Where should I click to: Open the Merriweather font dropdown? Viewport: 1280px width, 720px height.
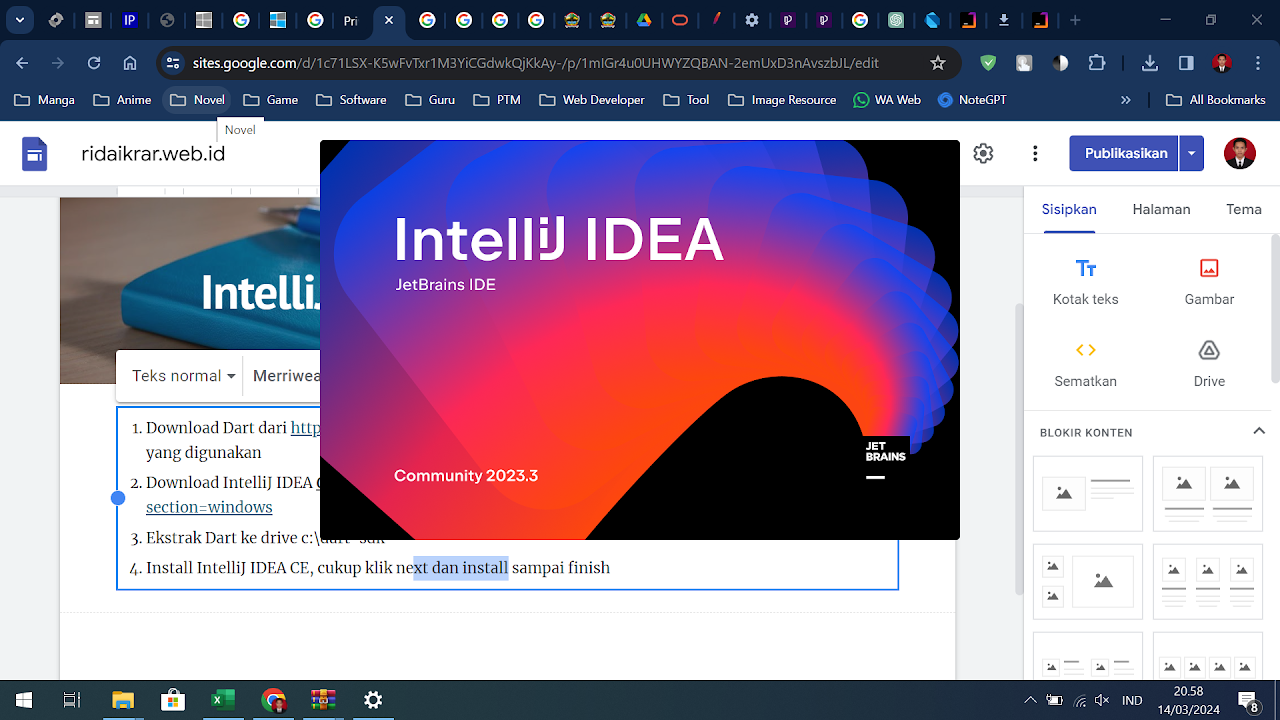point(287,376)
